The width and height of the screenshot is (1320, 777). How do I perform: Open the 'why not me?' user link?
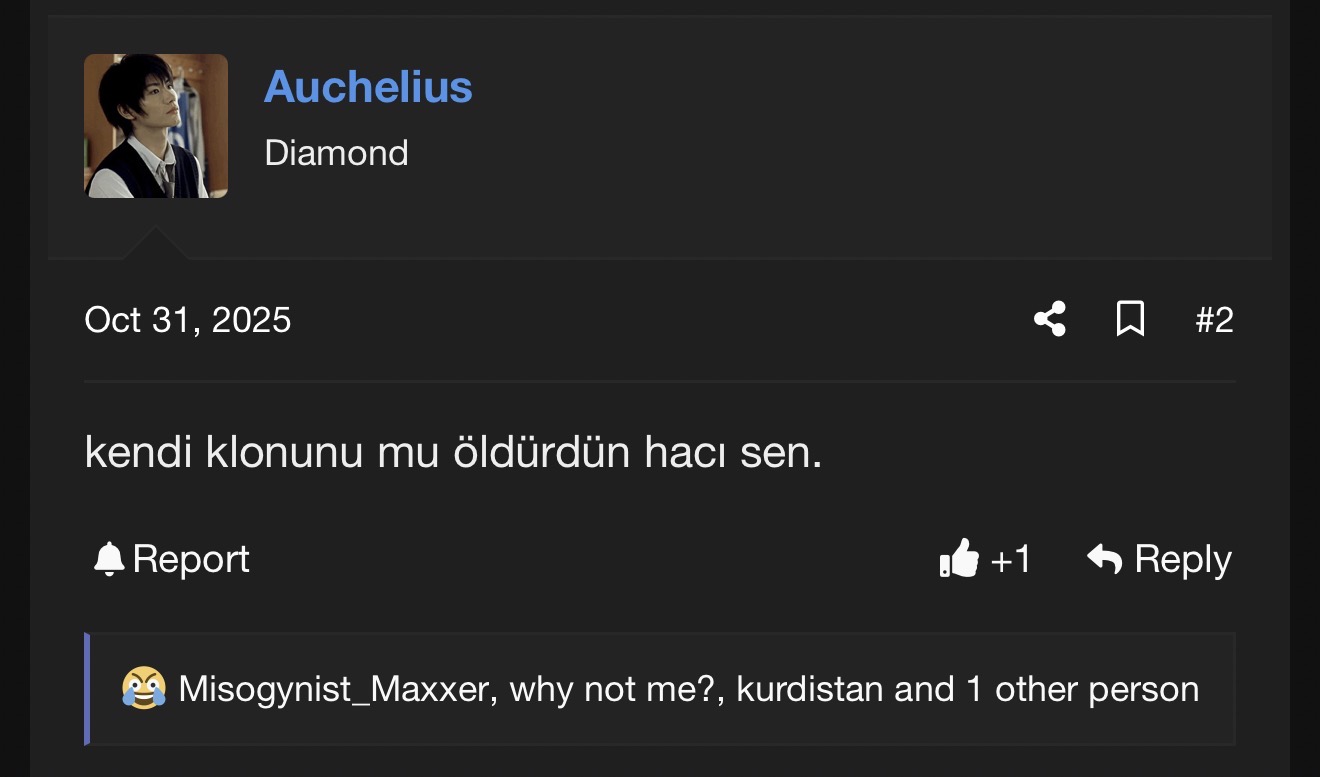click(616, 689)
